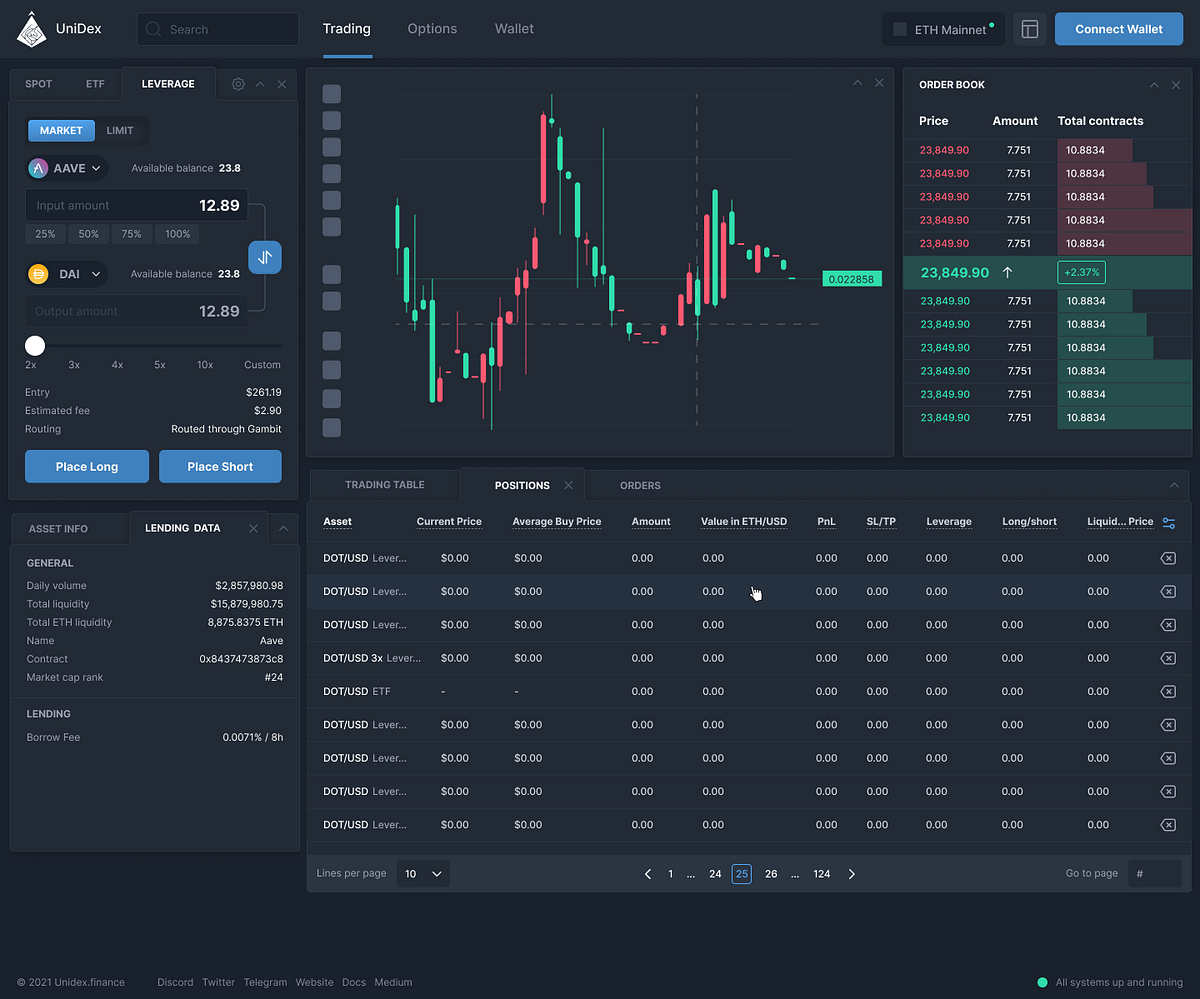1200x999 pixels.
Task: Select 3x leverage option
Action: (74, 365)
